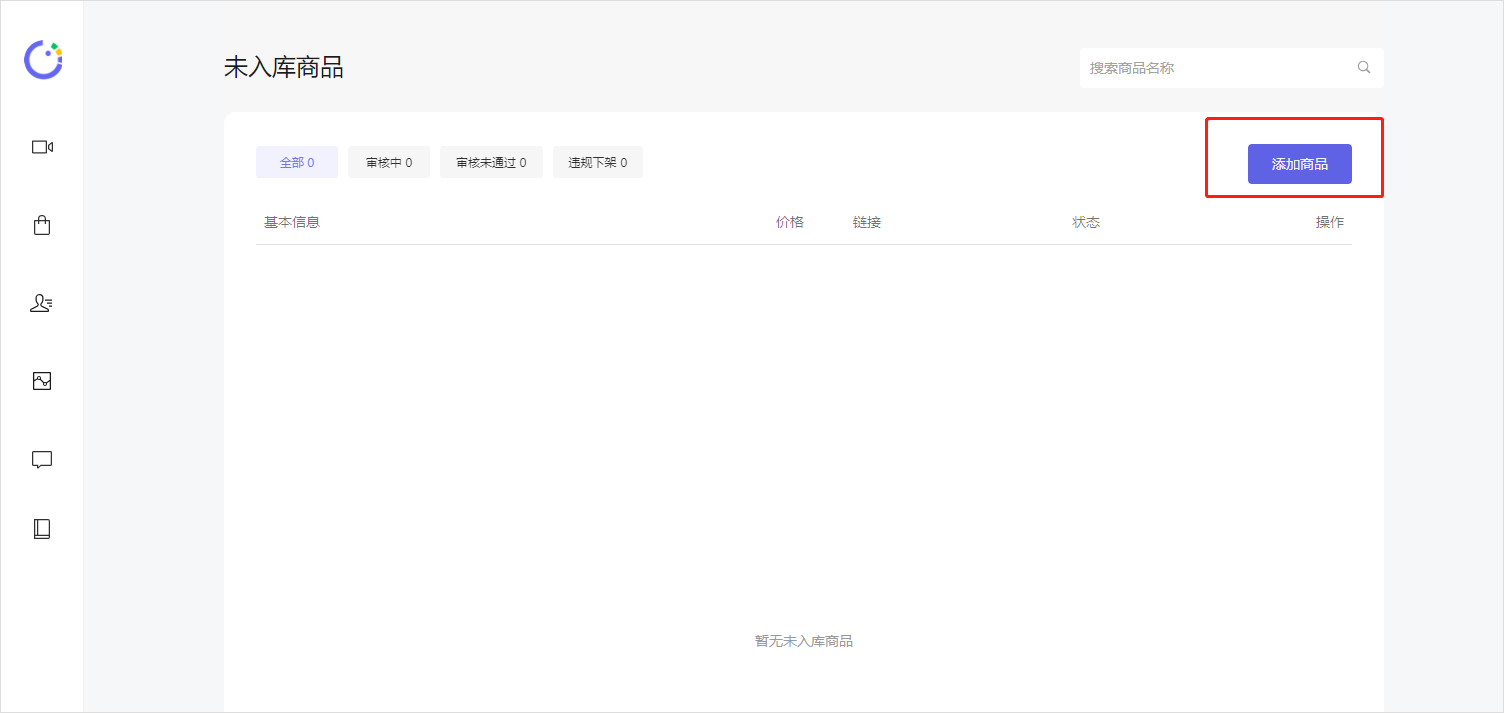Image resolution: width=1504 pixels, height=713 pixels.
Task: Click the 链接 column header
Action: [x=867, y=222]
